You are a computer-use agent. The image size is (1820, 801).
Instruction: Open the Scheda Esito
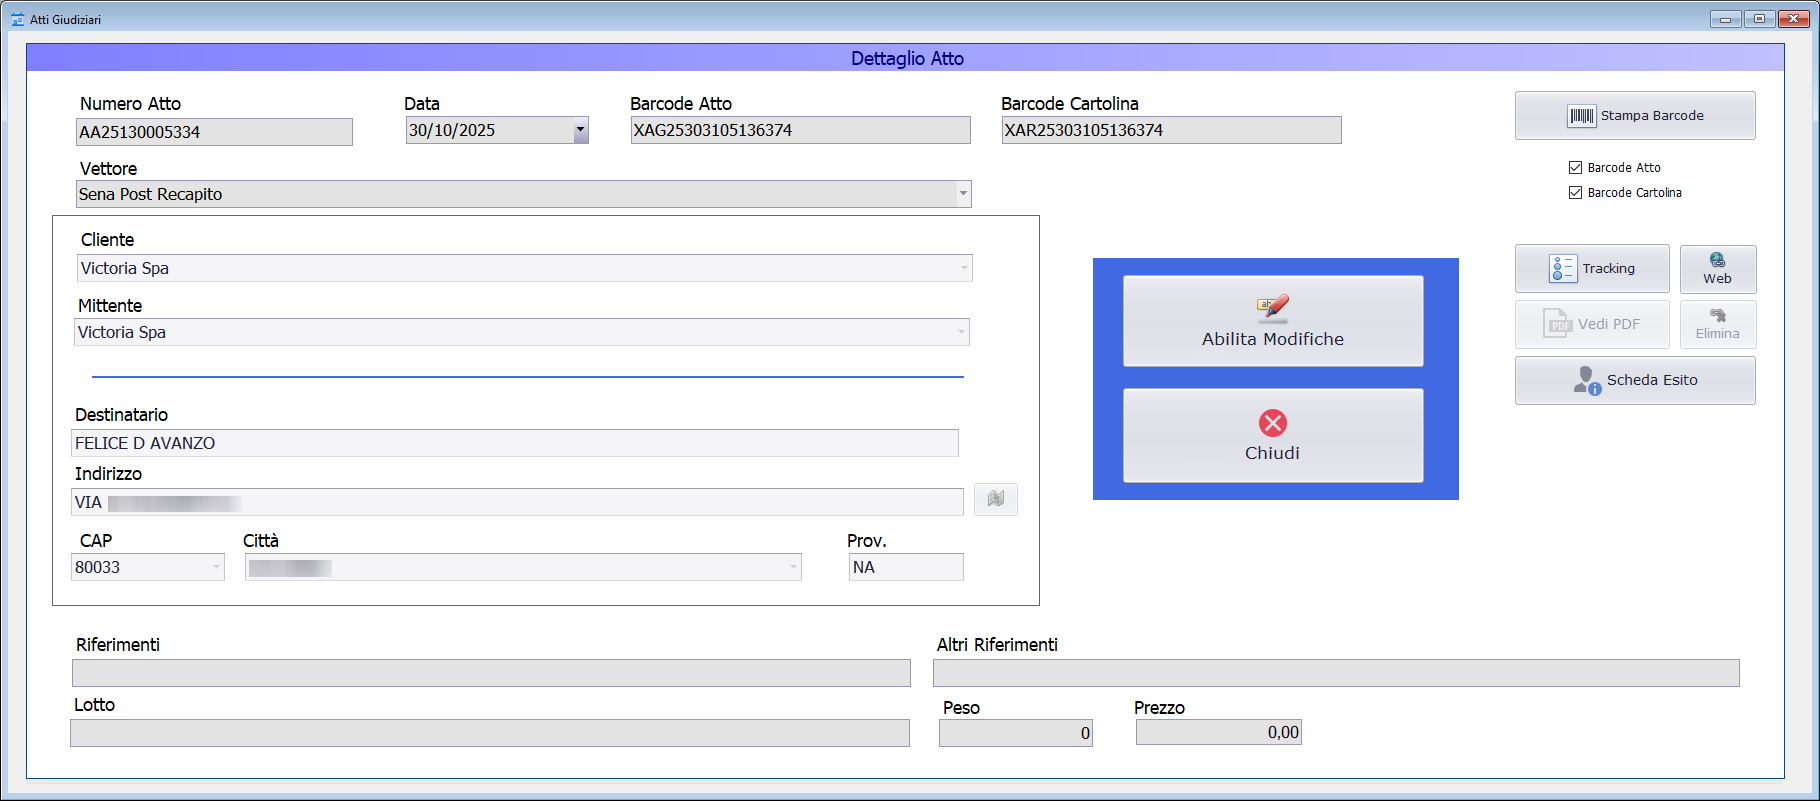tap(1634, 381)
